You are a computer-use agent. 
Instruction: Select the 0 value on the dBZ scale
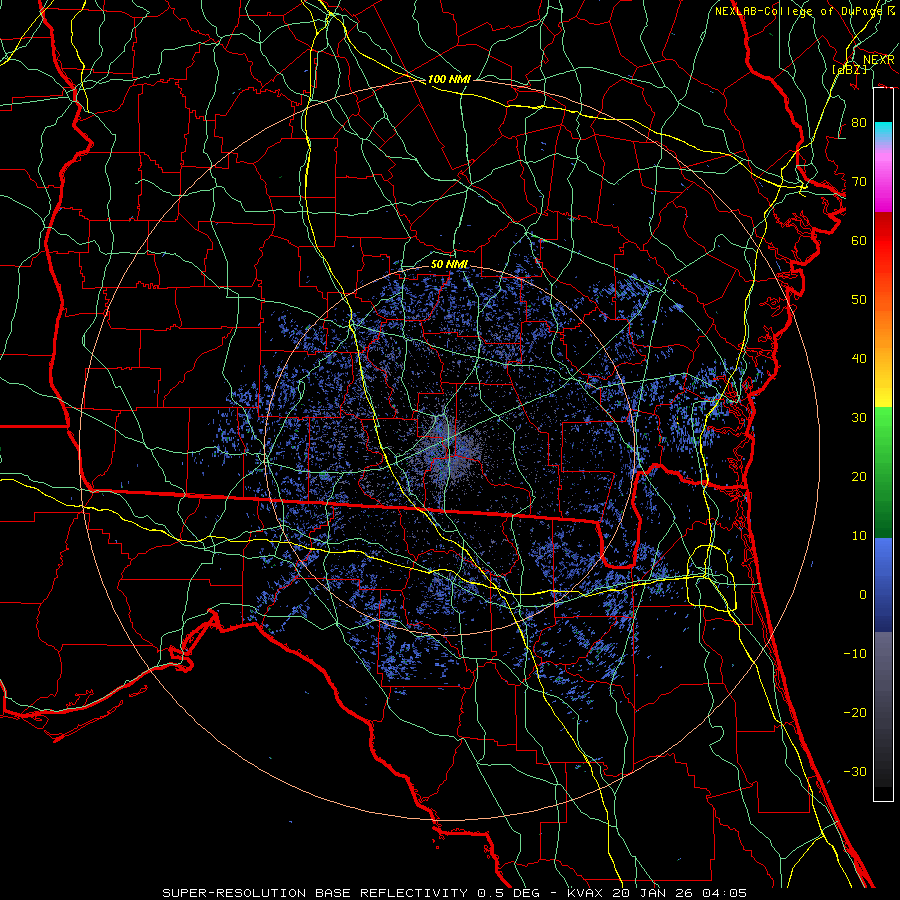(x=863, y=595)
